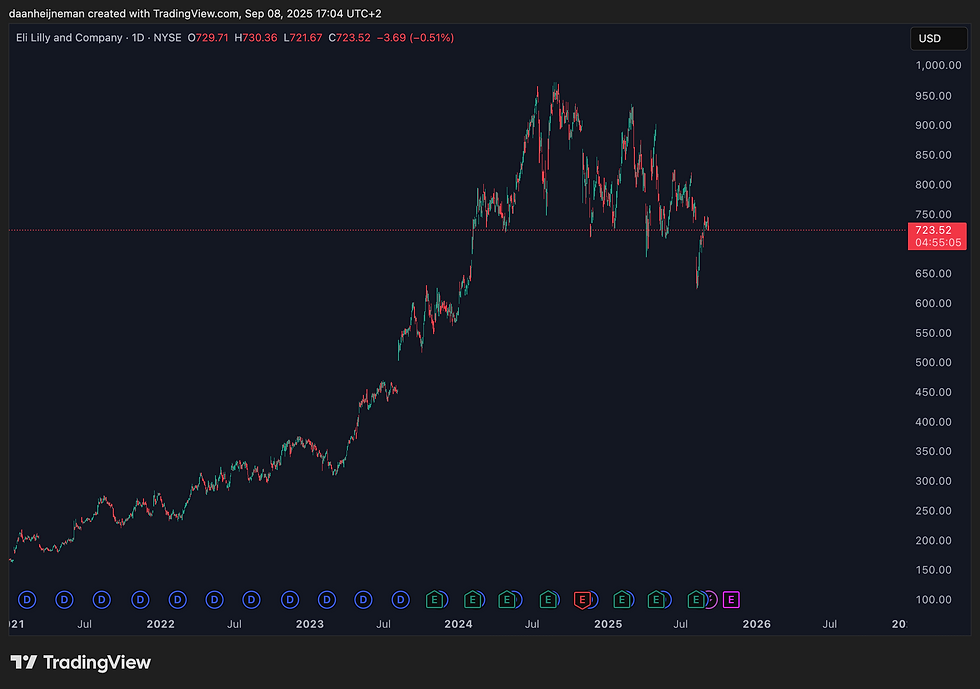Click the green E marker immediately left of the red E

coord(548,600)
